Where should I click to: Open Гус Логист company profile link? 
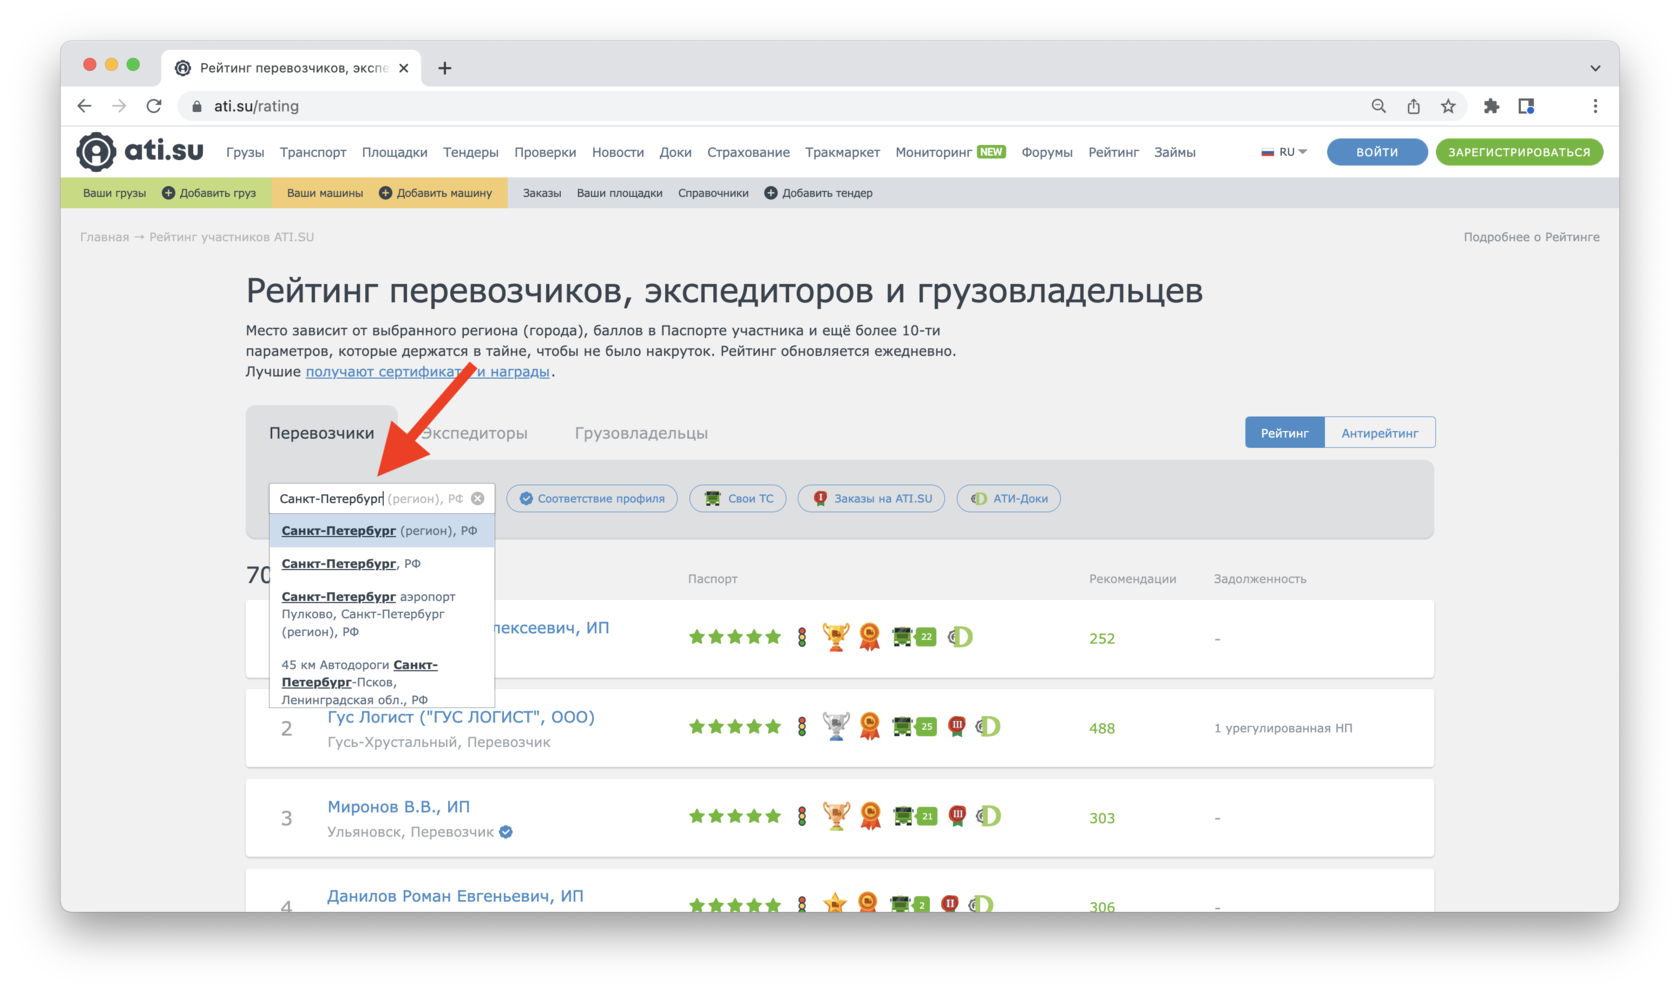pyautogui.click(x=461, y=717)
